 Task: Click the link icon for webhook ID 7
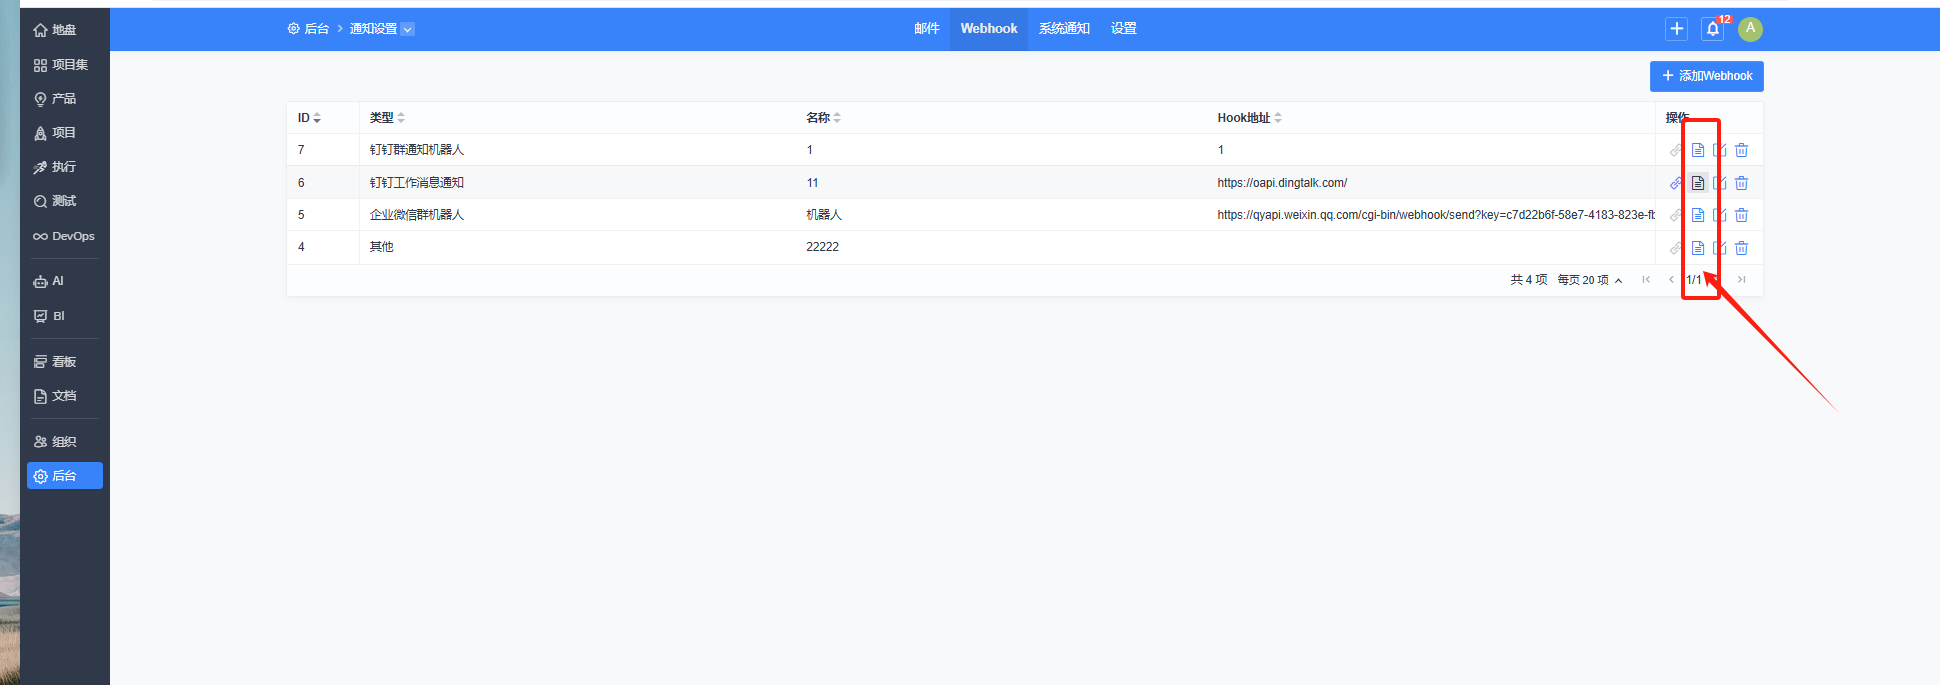(1676, 150)
